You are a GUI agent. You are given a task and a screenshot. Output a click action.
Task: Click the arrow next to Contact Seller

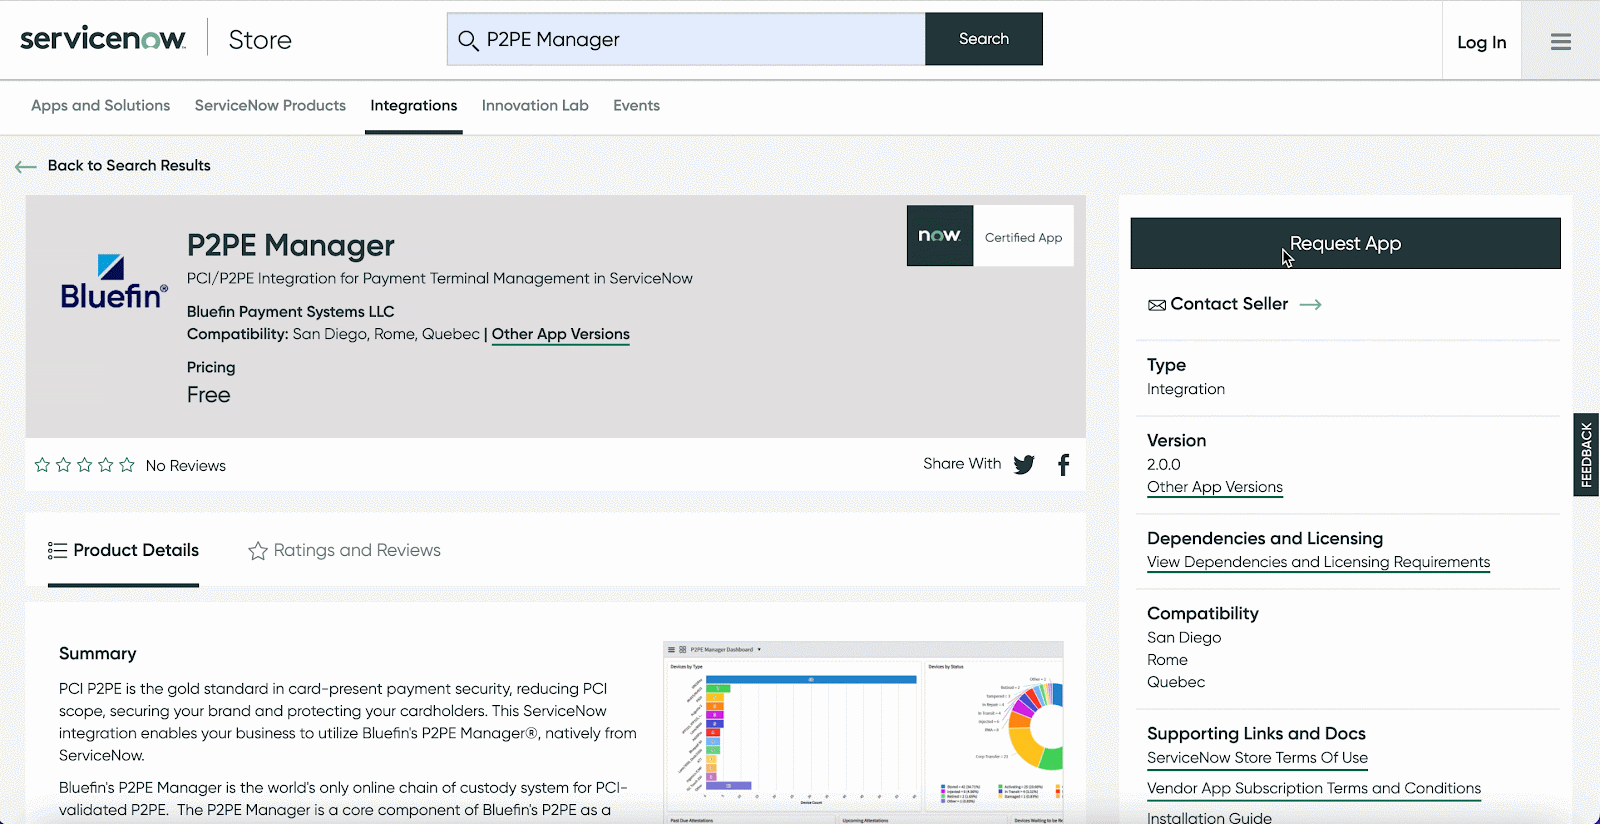pyautogui.click(x=1311, y=304)
